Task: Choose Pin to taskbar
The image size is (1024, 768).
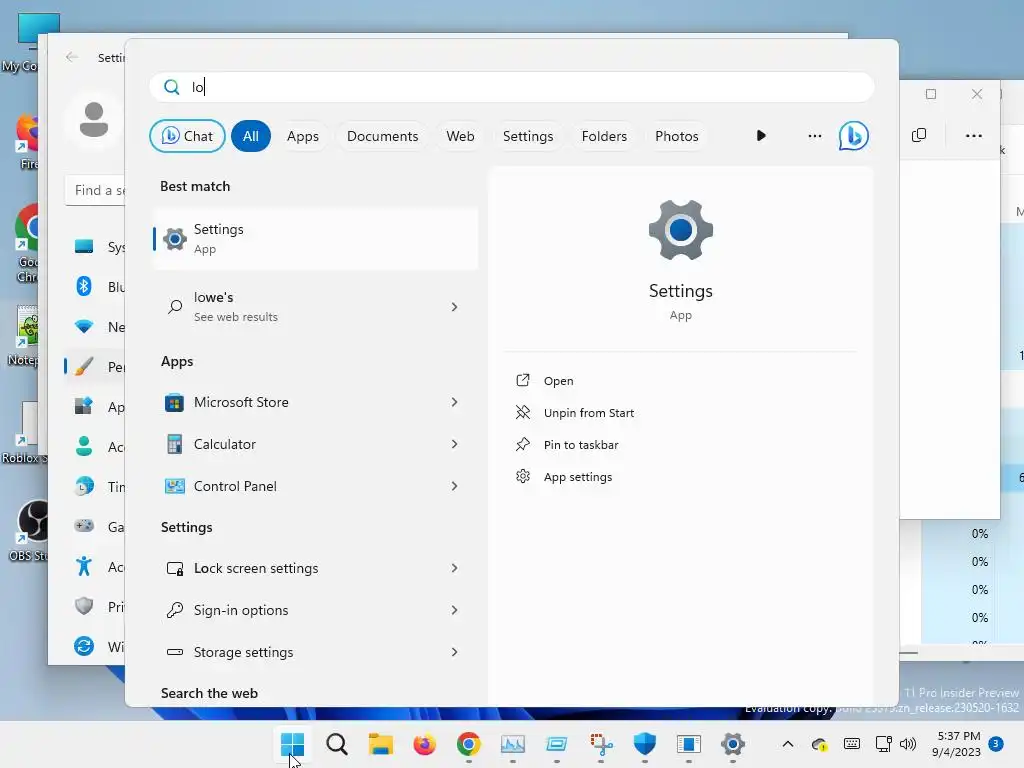Action: point(581,445)
